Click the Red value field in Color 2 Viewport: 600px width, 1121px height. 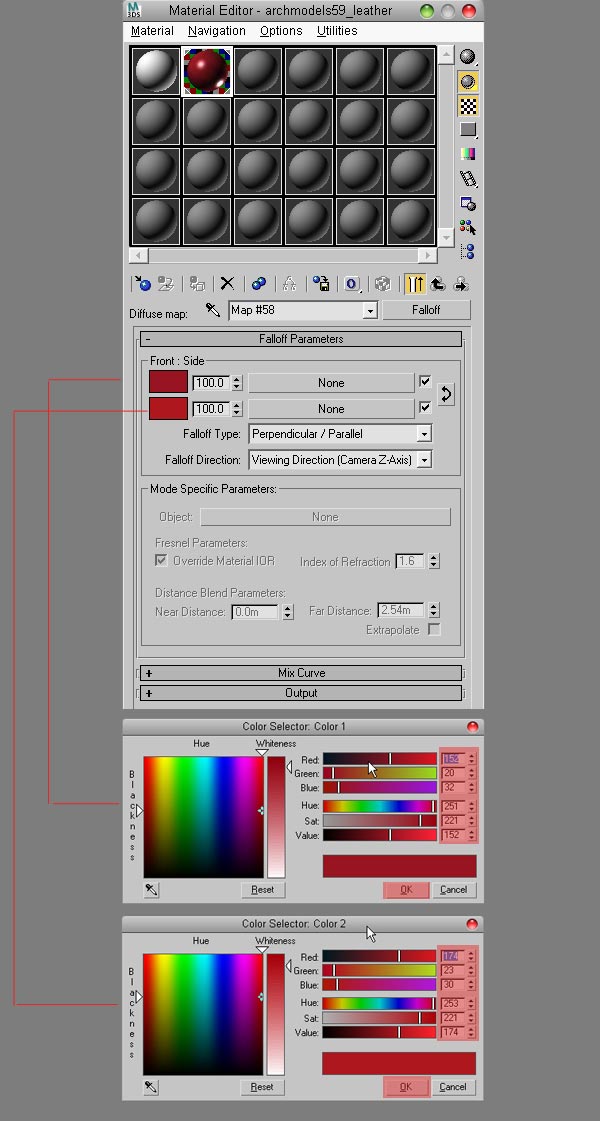(452, 956)
